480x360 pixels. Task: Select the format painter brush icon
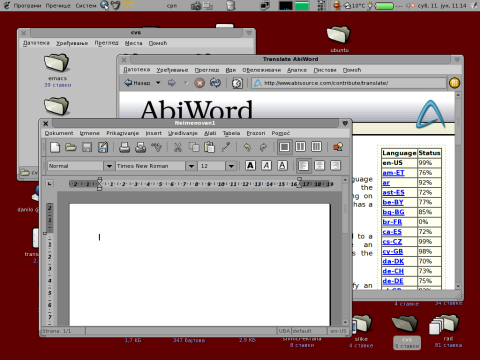click(x=226, y=147)
